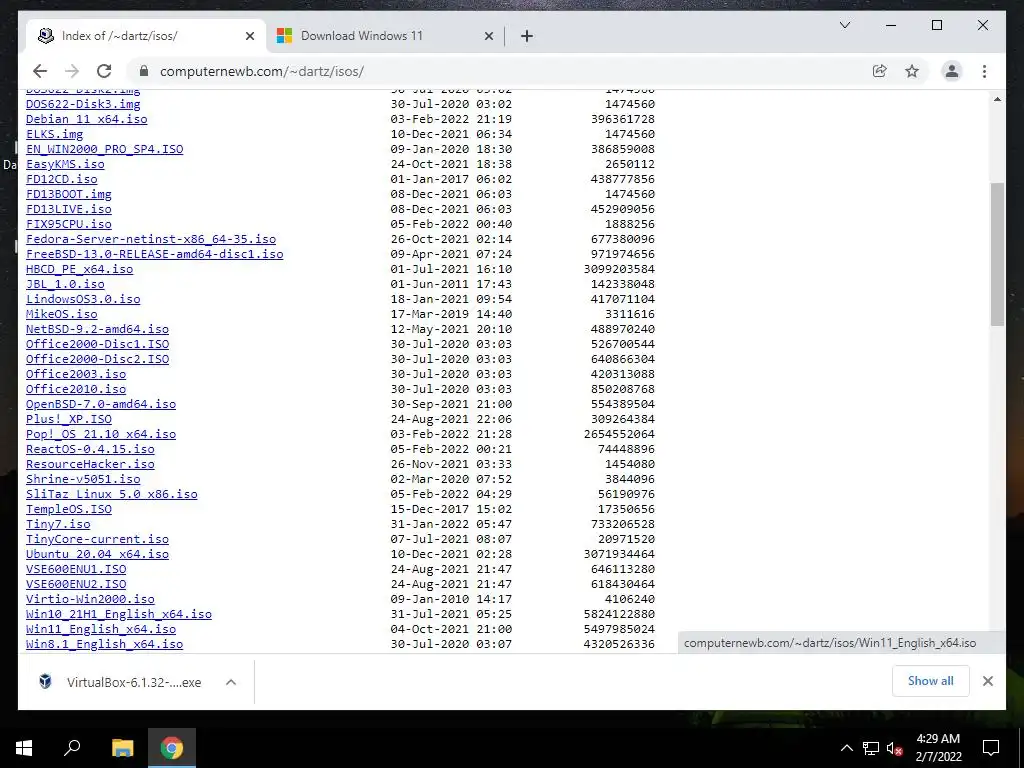Expand VirtualBox download options chevron

click(231, 682)
